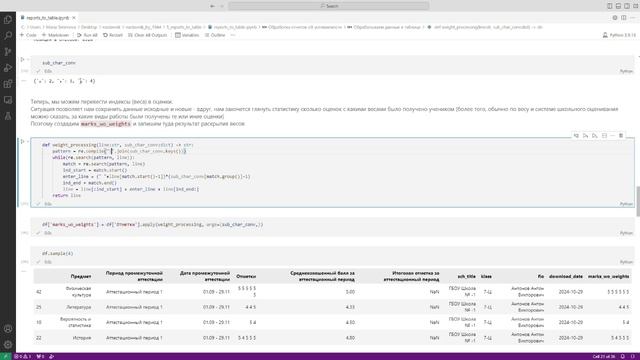Open the Variables panel
This screenshot has width=640, height=360.
click(x=187, y=35)
